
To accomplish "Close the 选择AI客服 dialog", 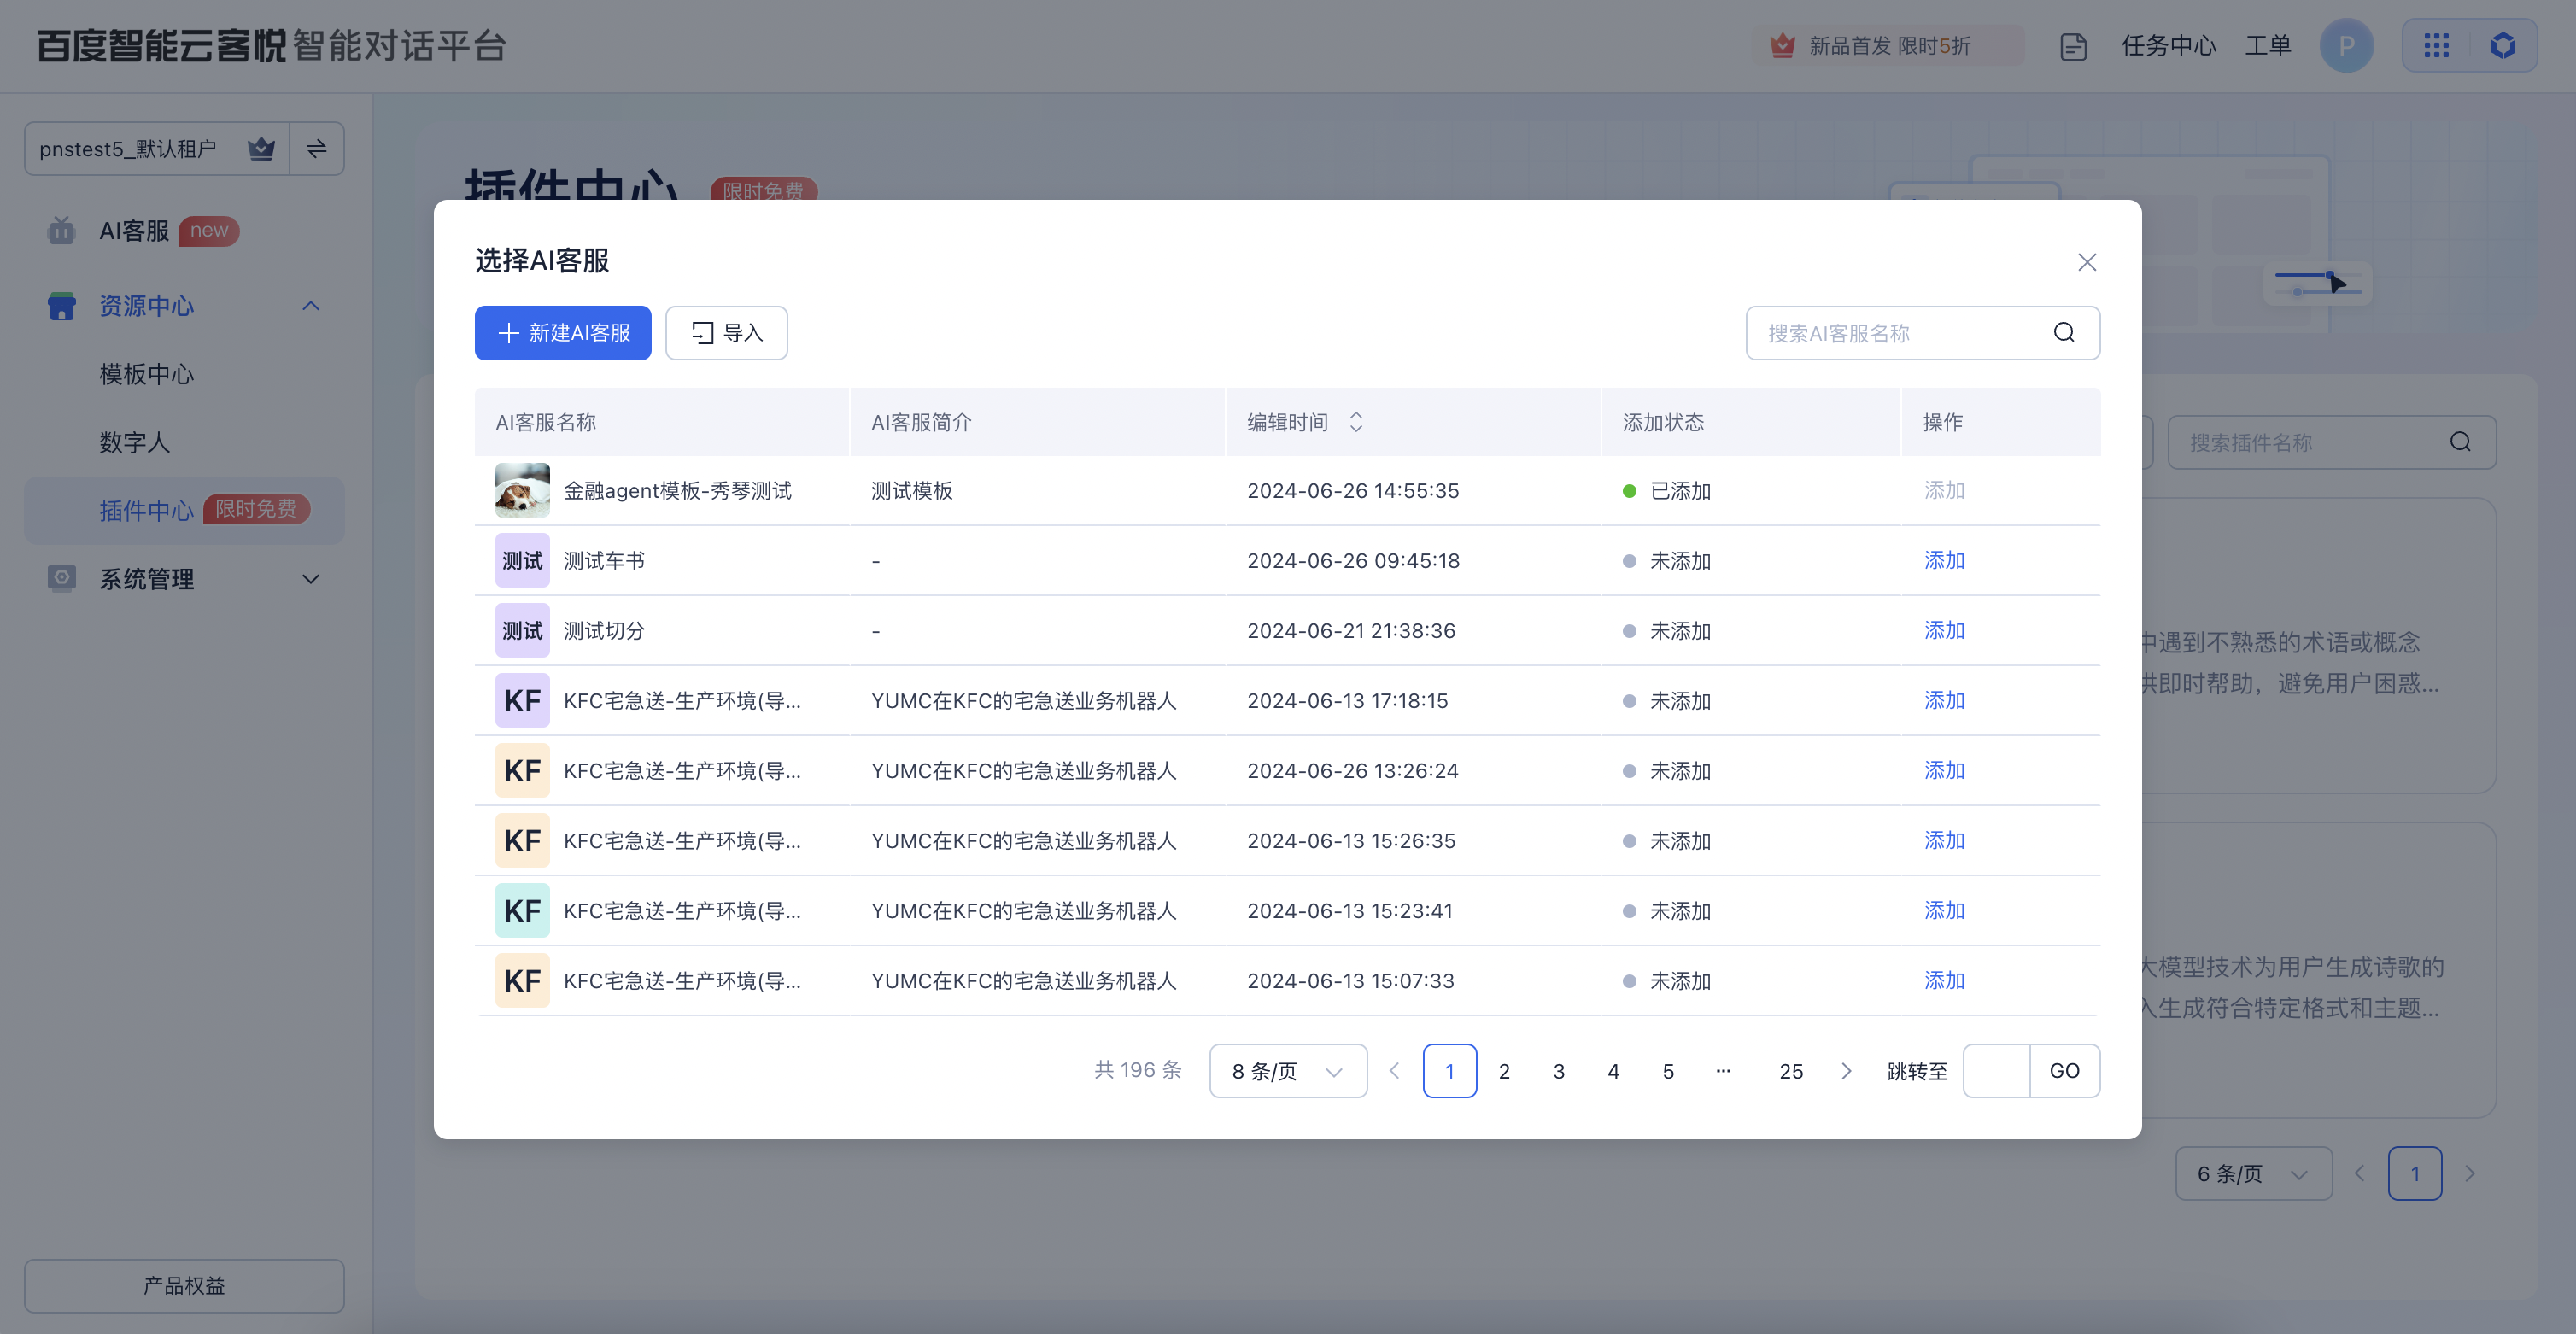I will pyautogui.click(x=2086, y=262).
